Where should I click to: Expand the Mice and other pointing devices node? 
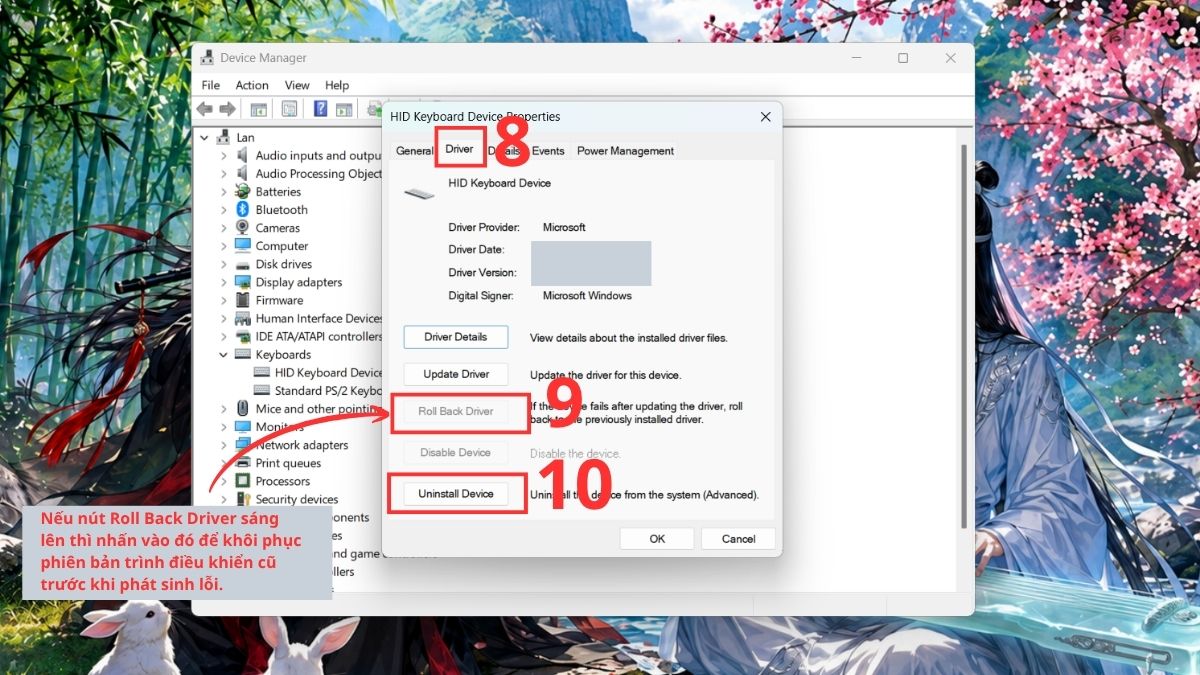point(224,409)
